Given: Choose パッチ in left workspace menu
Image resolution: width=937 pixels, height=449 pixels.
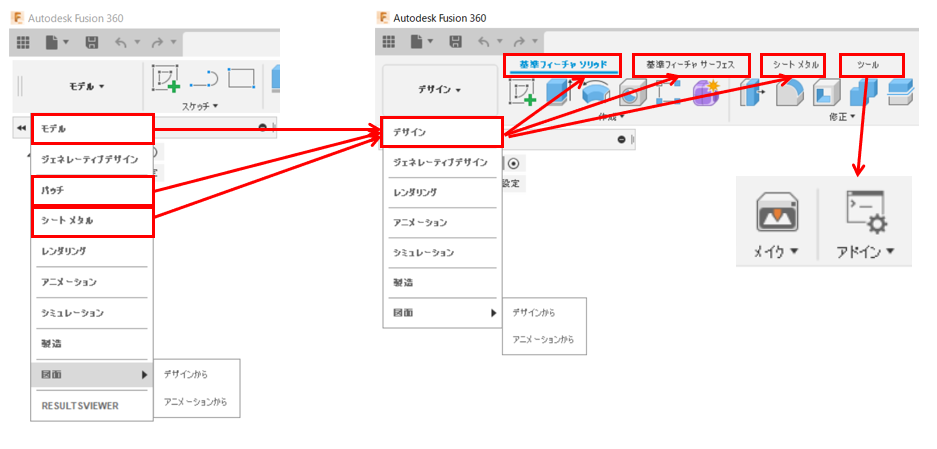Looking at the screenshot, I should pyautogui.click(x=92, y=191).
